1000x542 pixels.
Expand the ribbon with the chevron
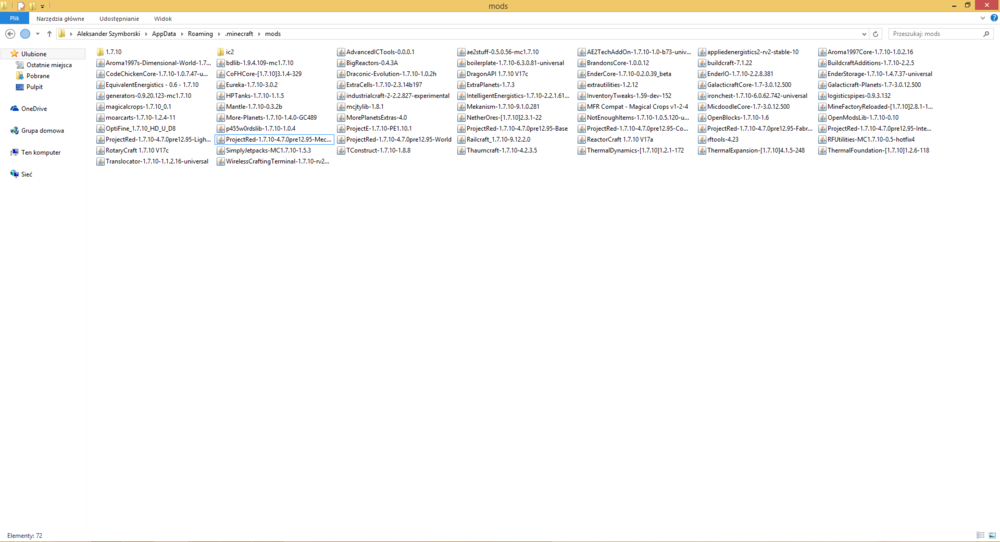982,18
